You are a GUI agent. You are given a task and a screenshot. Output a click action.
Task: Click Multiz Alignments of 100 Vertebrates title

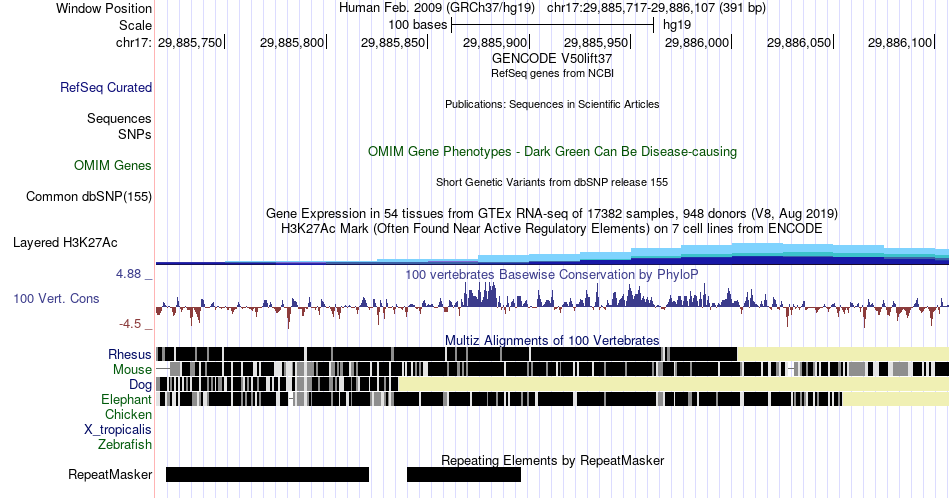tap(552, 340)
